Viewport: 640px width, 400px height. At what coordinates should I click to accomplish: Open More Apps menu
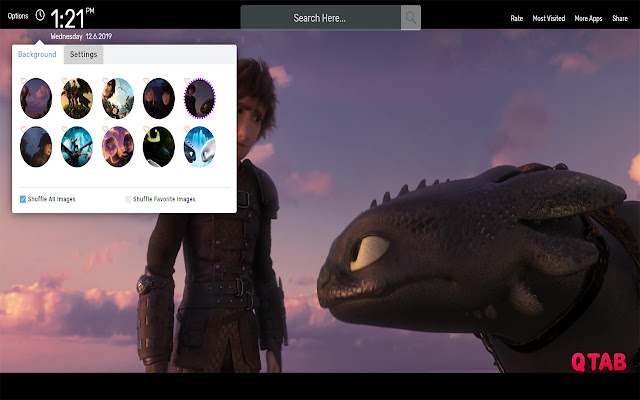pos(588,18)
